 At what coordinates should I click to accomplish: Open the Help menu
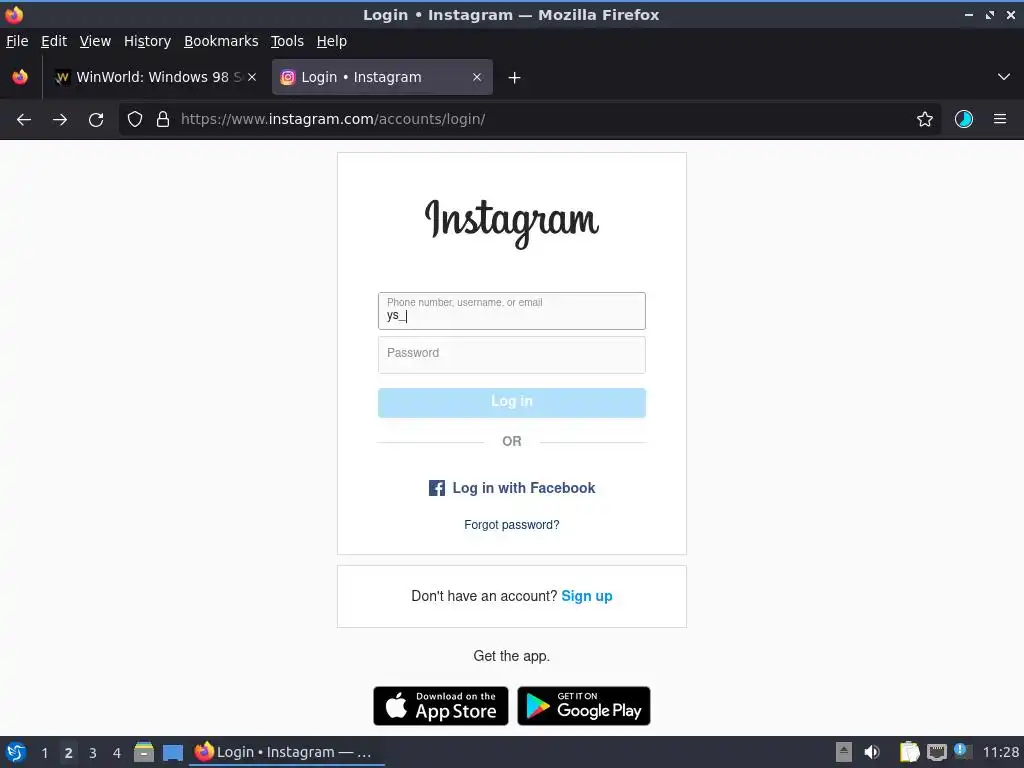[332, 41]
